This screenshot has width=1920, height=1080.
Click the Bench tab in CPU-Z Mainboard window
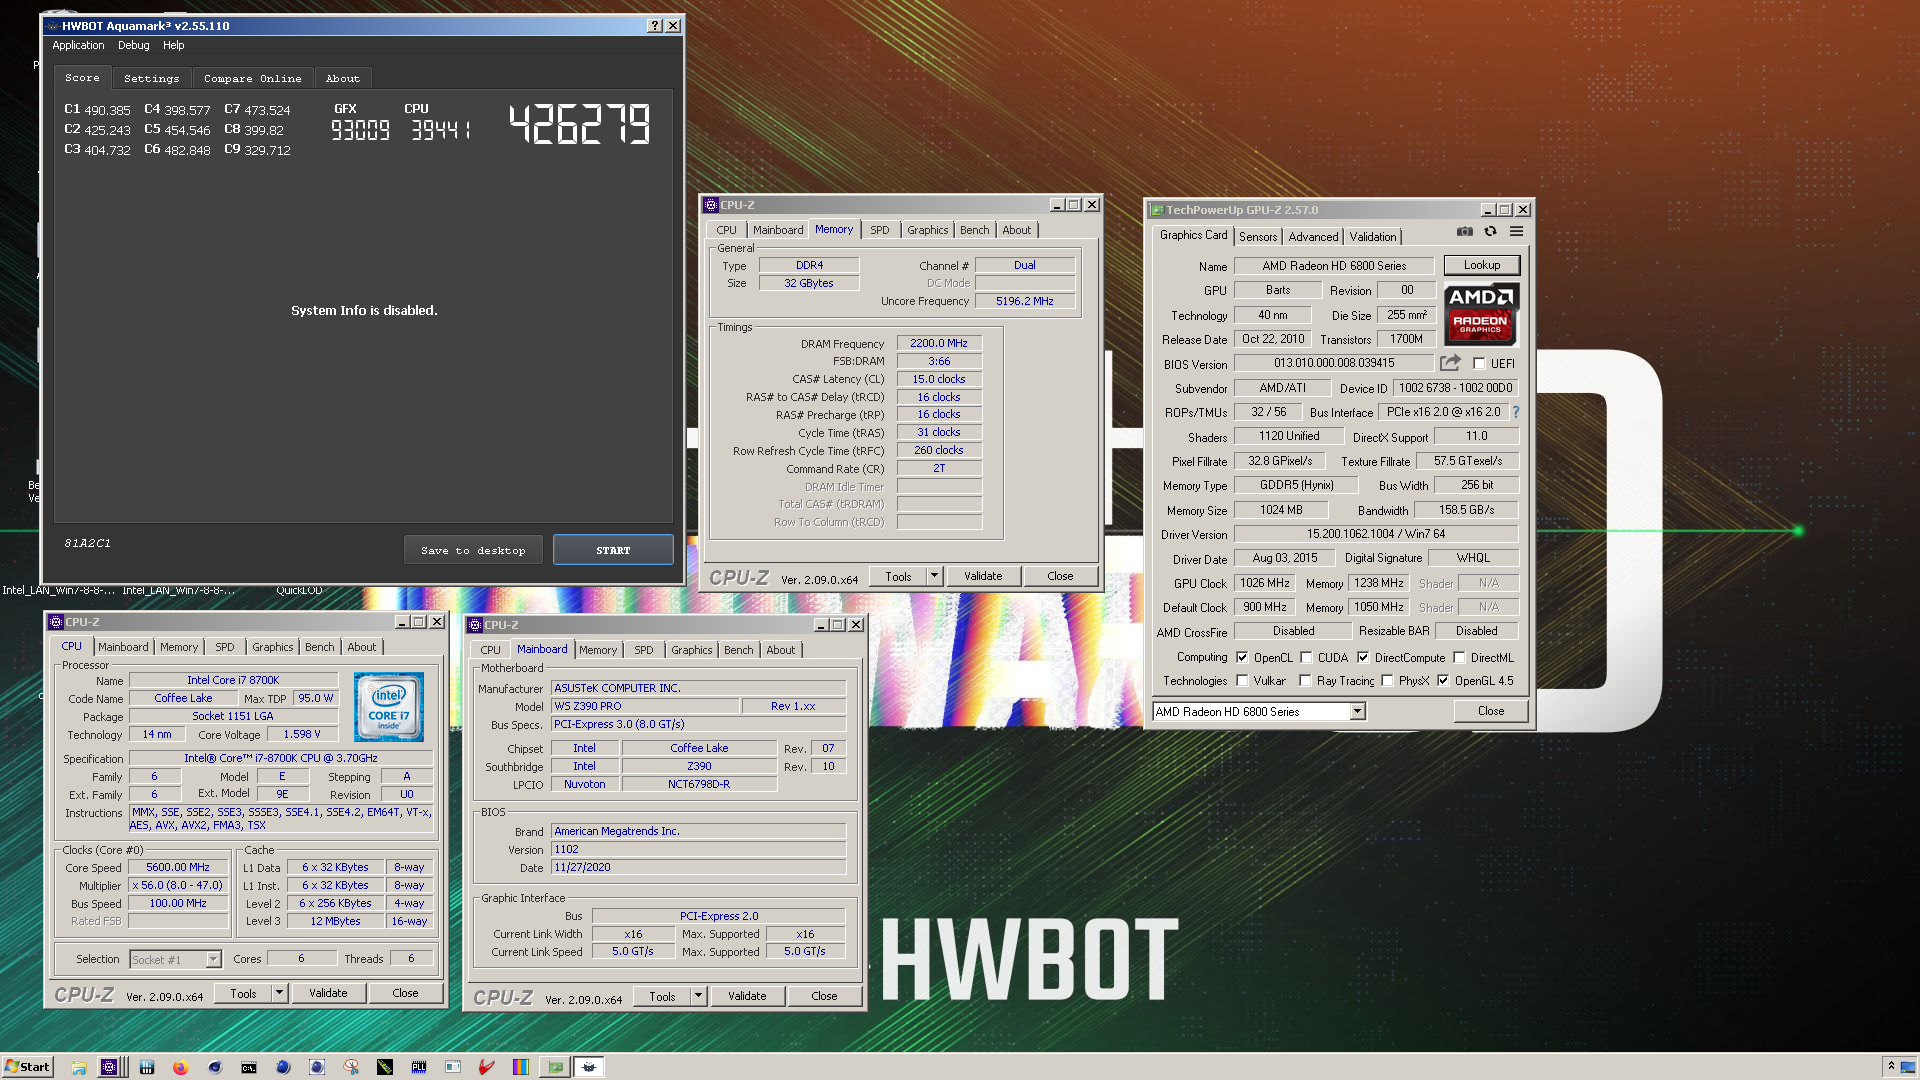(x=739, y=650)
